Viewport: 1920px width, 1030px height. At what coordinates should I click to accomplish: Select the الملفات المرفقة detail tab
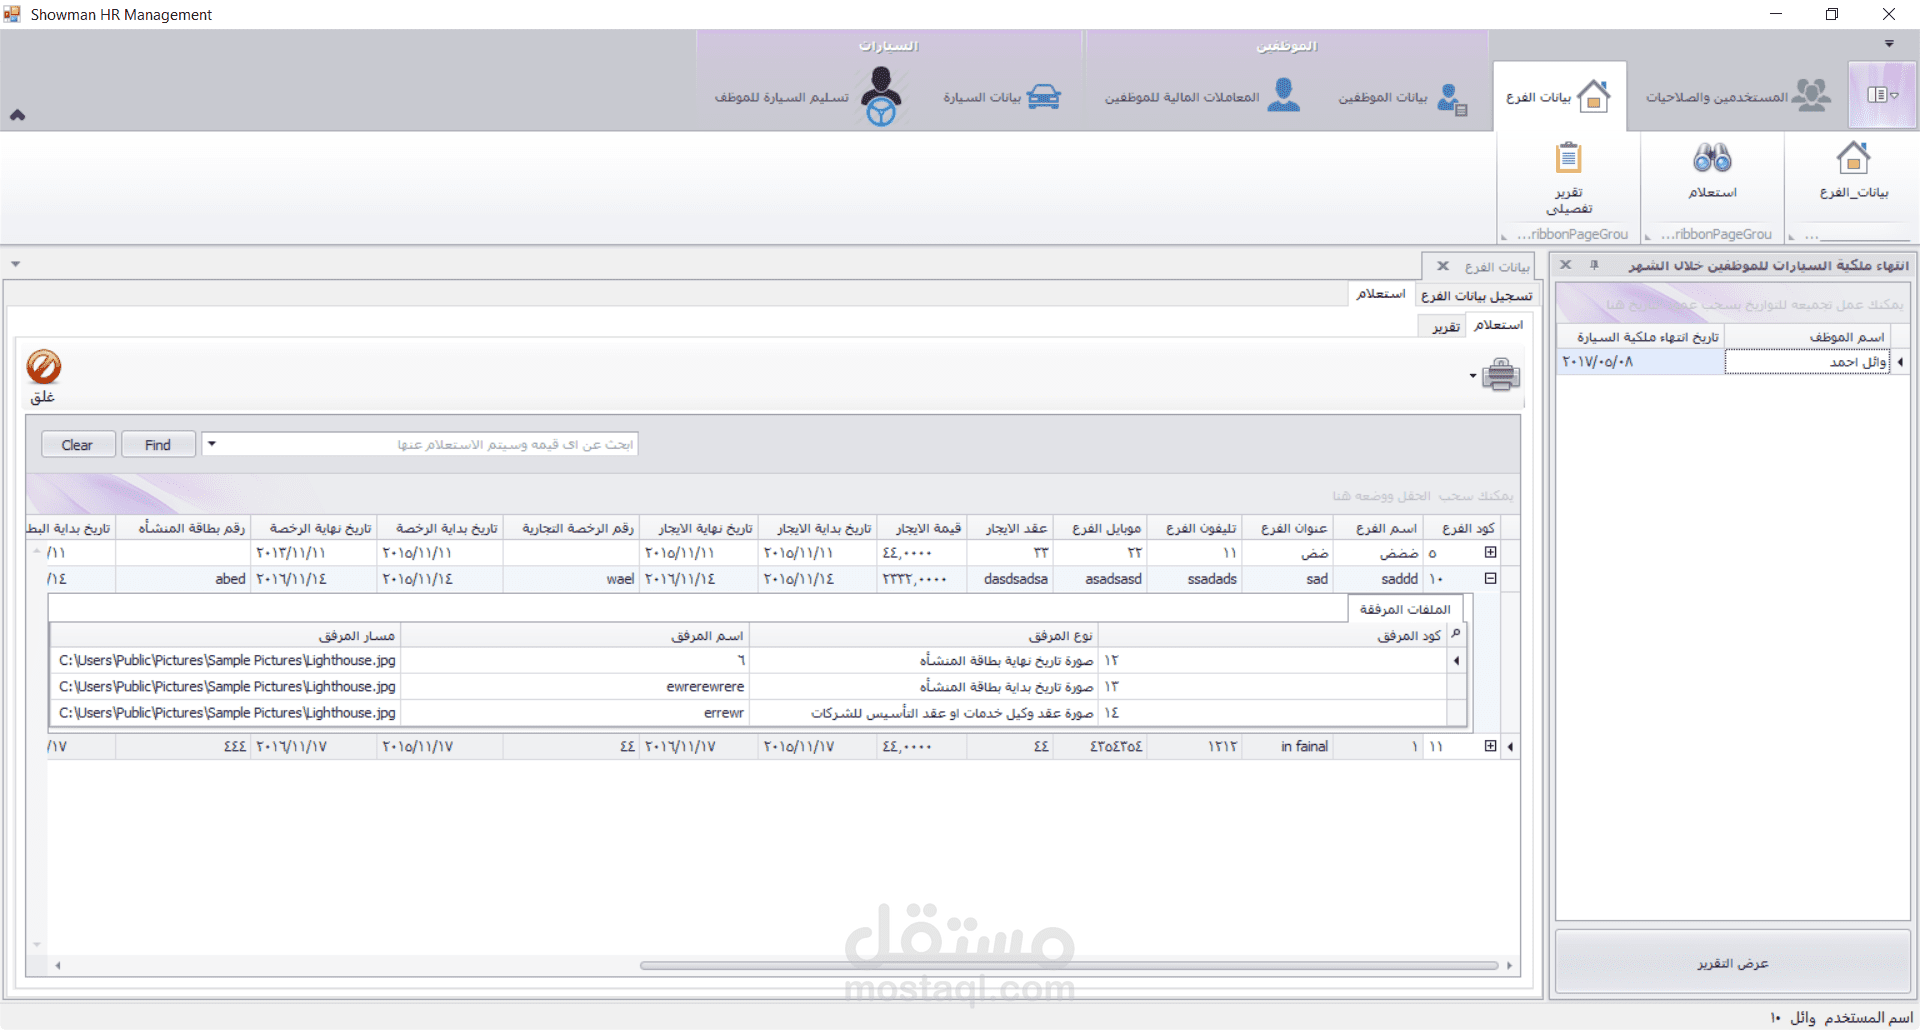point(1405,609)
